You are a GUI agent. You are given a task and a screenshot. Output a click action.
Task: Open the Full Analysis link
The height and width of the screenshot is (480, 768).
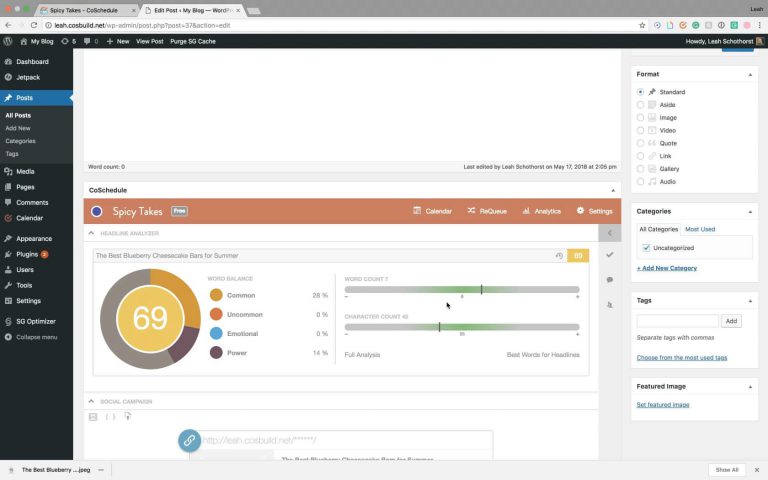362,355
